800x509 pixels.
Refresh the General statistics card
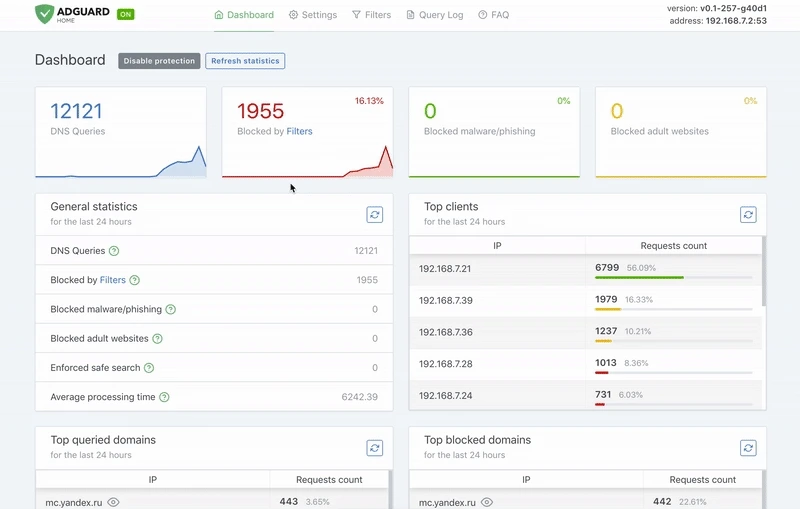tap(374, 215)
